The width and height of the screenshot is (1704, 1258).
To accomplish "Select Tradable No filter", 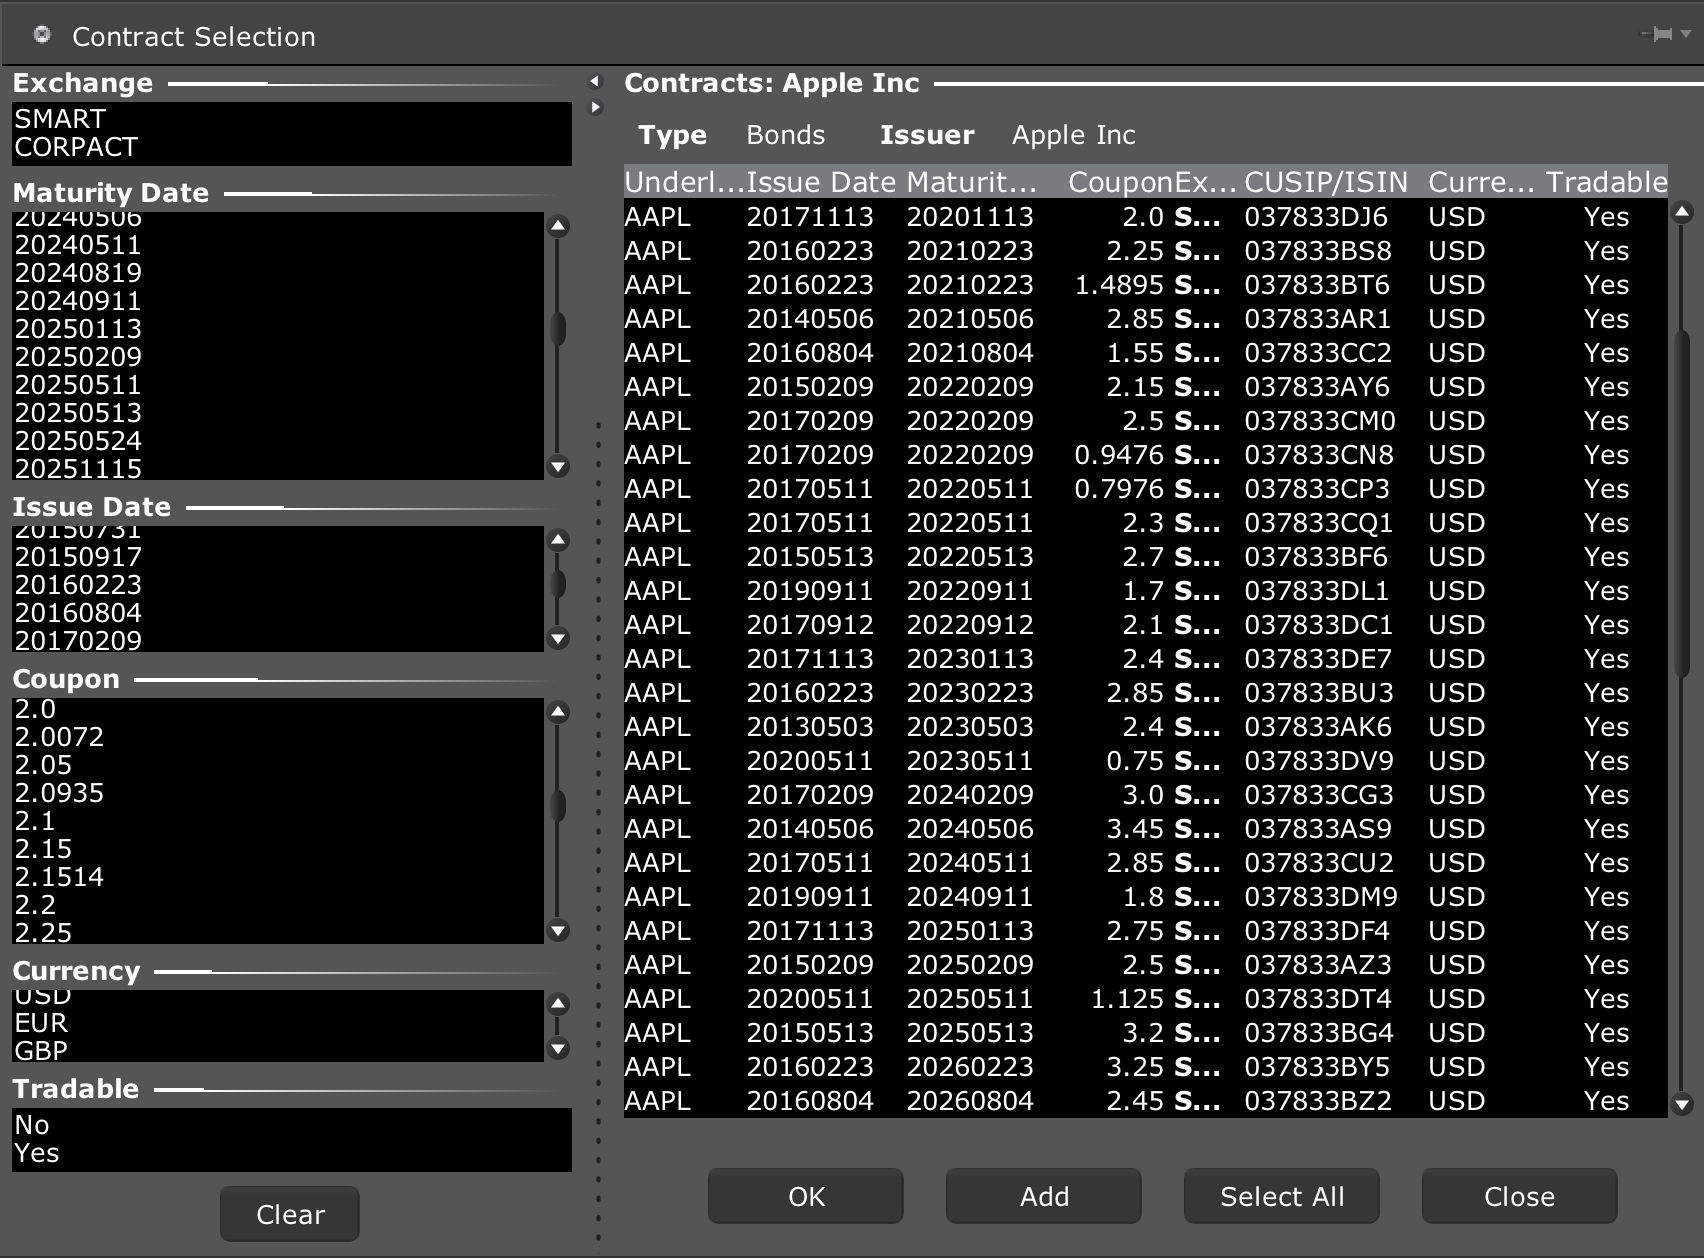I will (x=292, y=1125).
